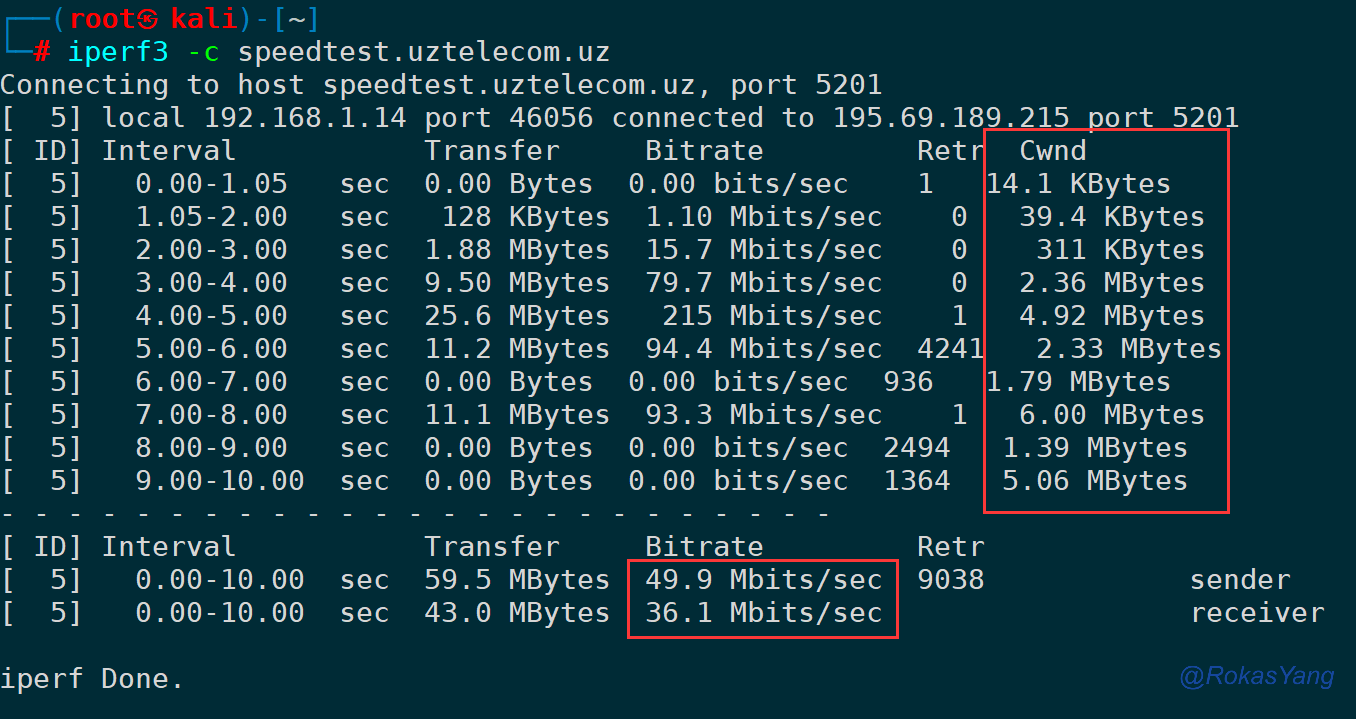Click the "iperf Done." message

tap(92, 680)
